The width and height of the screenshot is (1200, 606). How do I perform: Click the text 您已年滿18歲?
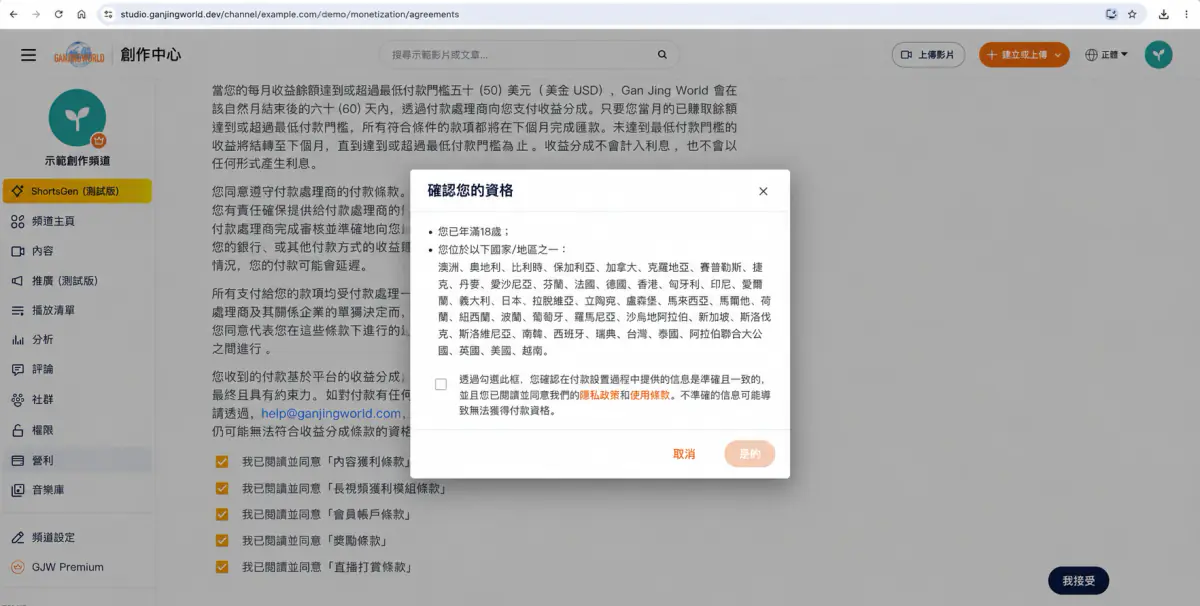[474, 231]
